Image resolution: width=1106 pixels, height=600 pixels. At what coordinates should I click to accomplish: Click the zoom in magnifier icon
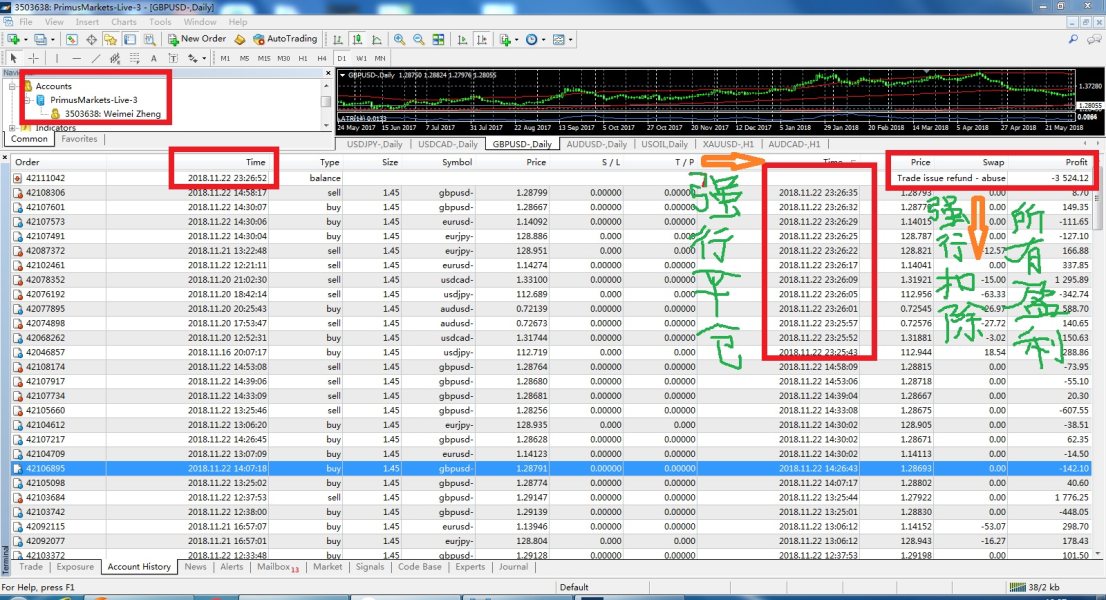(x=399, y=40)
